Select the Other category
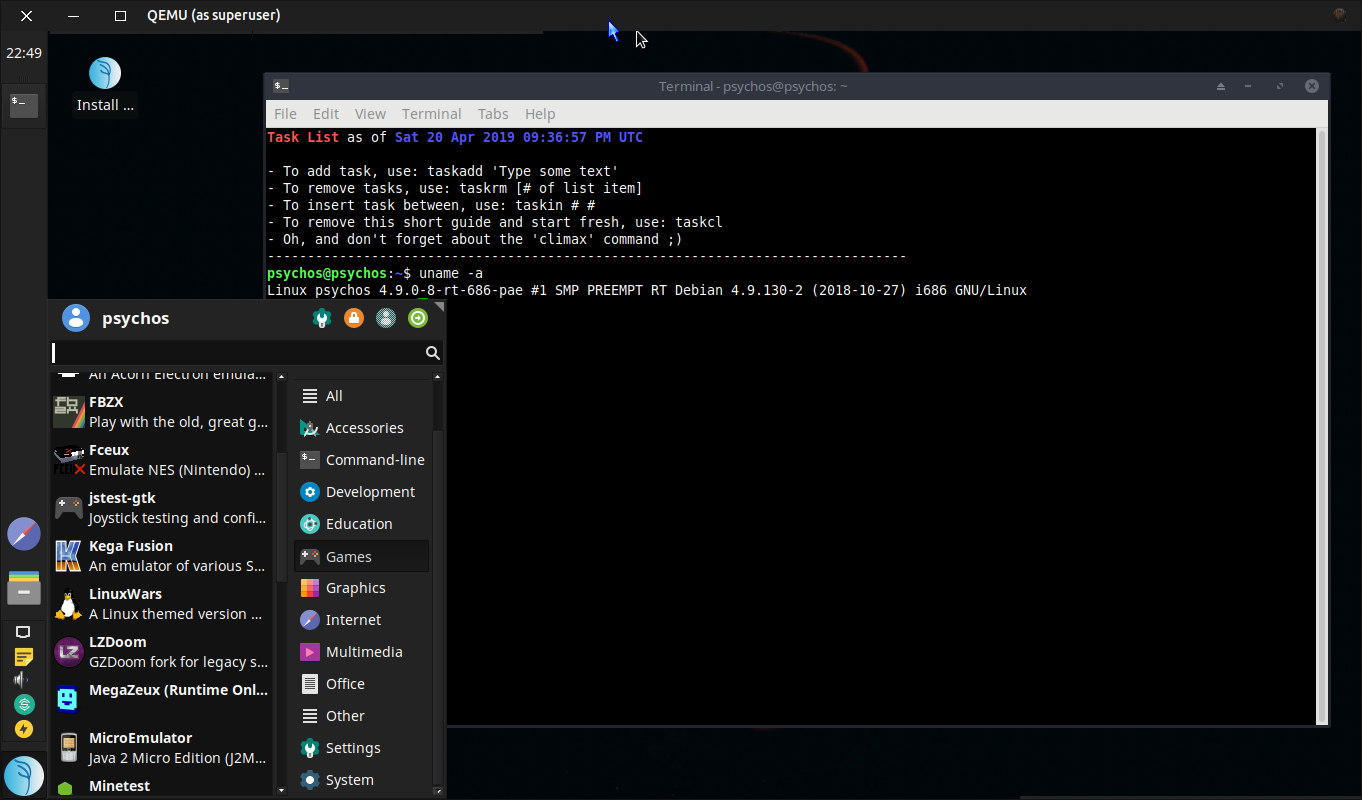This screenshot has width=1362, height=800. (x=362, y=716)
